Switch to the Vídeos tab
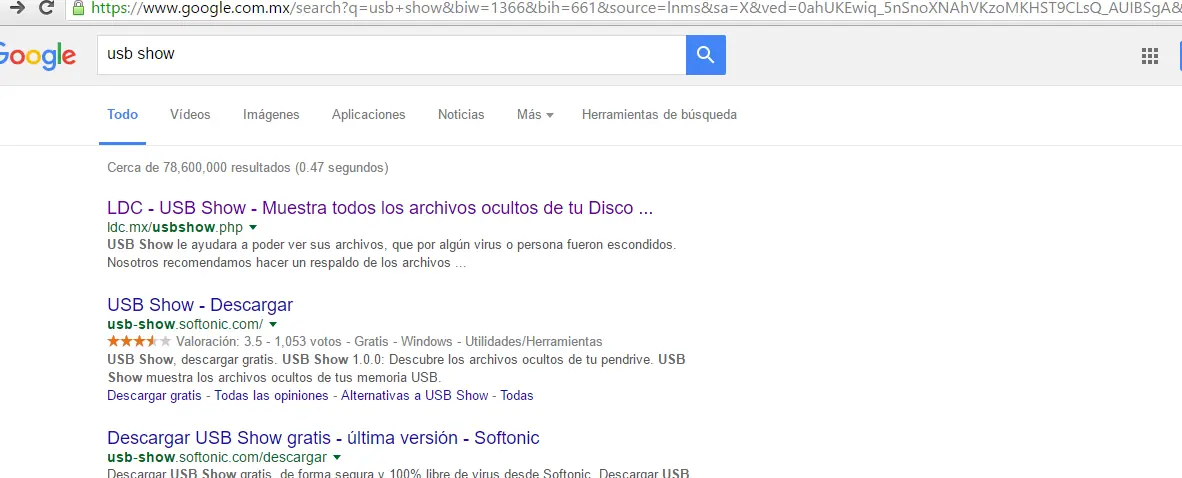This screenshot has width=1182, height=478. (x=190, y=115)
